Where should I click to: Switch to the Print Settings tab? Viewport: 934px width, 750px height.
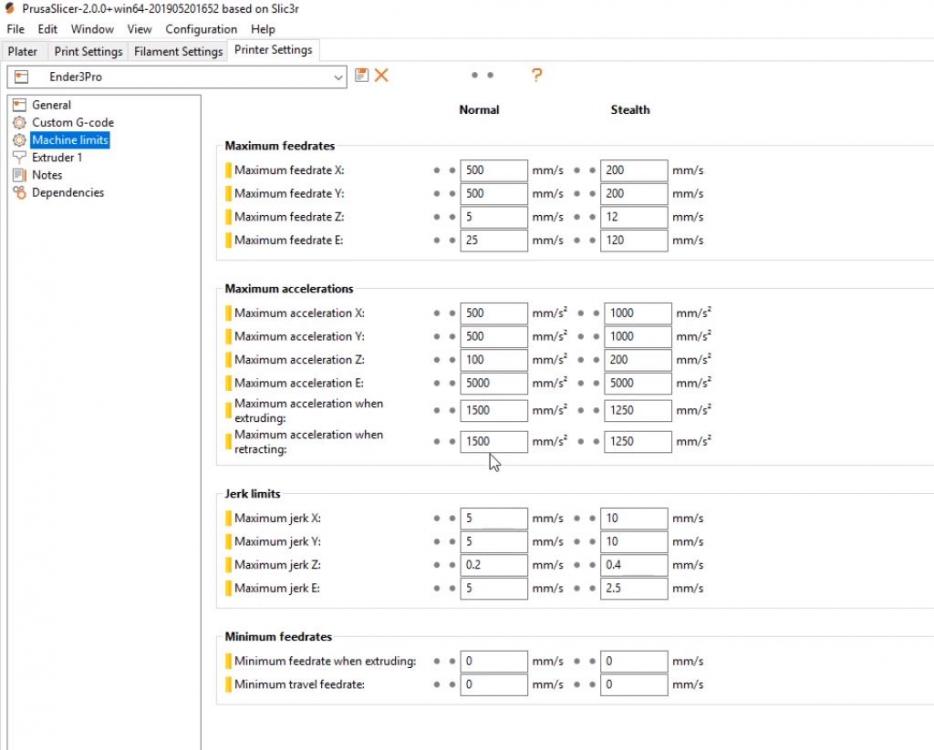(x=88, y=52)
